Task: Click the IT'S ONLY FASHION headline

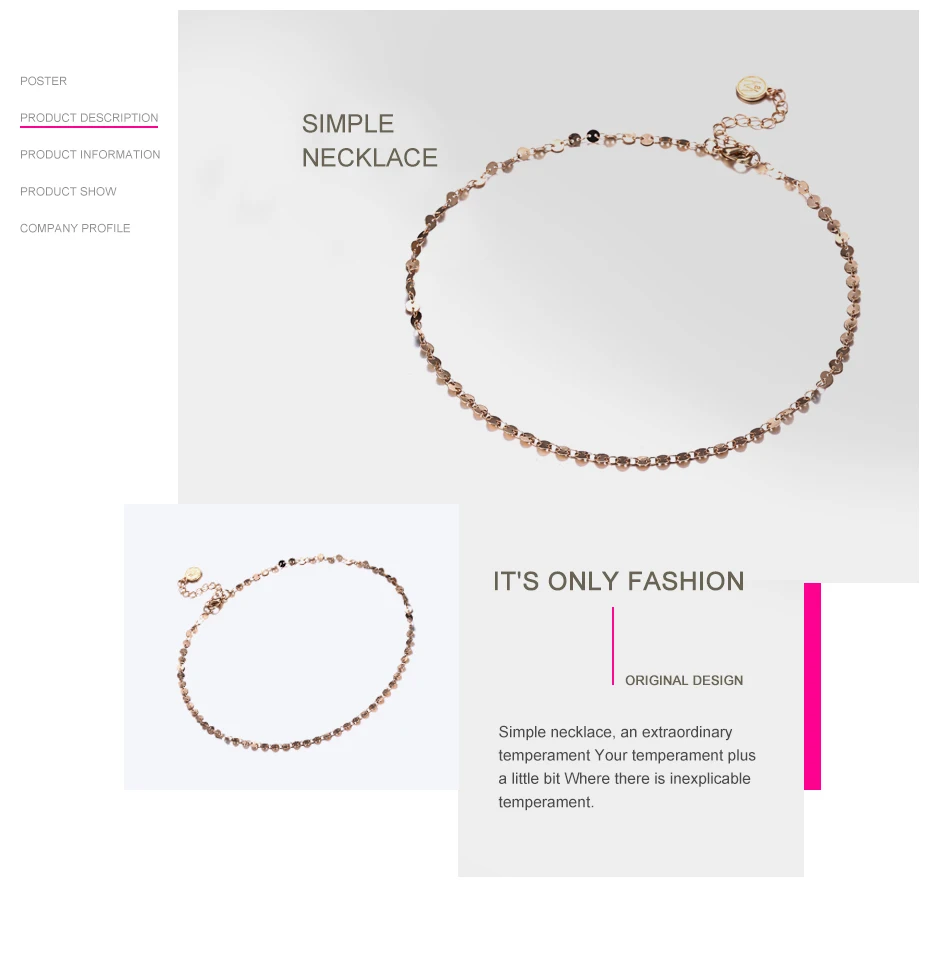Action: [x=618, y=581]
